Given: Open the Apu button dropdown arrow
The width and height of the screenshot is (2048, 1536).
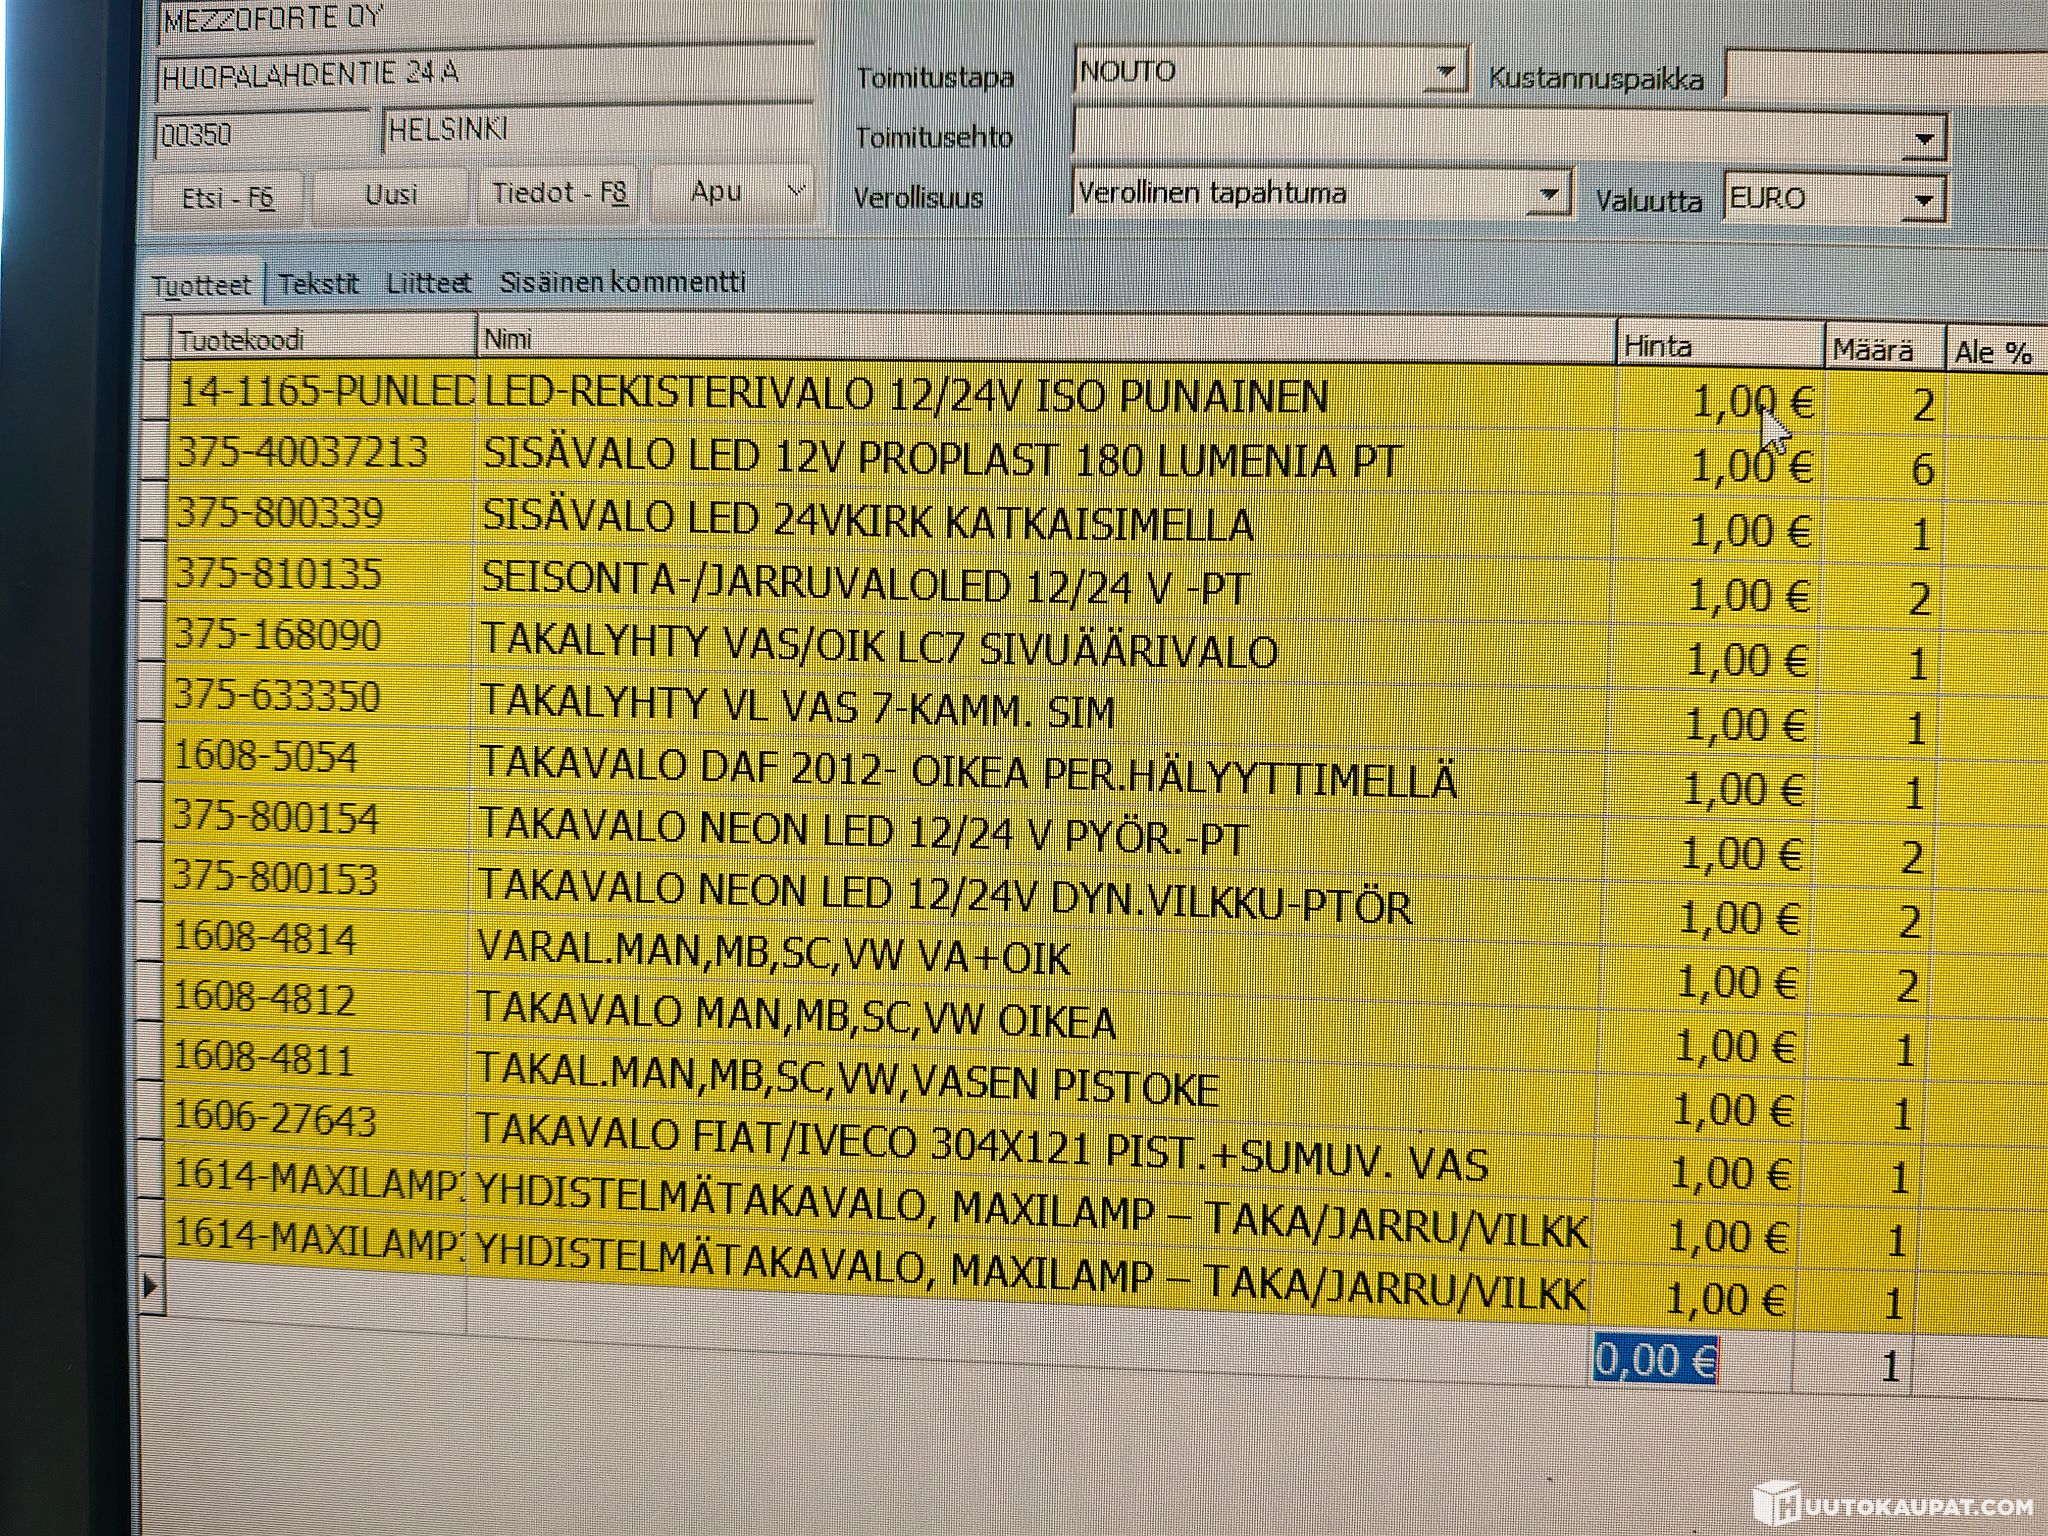Looking at the screenshot, I should click(796, 191).
